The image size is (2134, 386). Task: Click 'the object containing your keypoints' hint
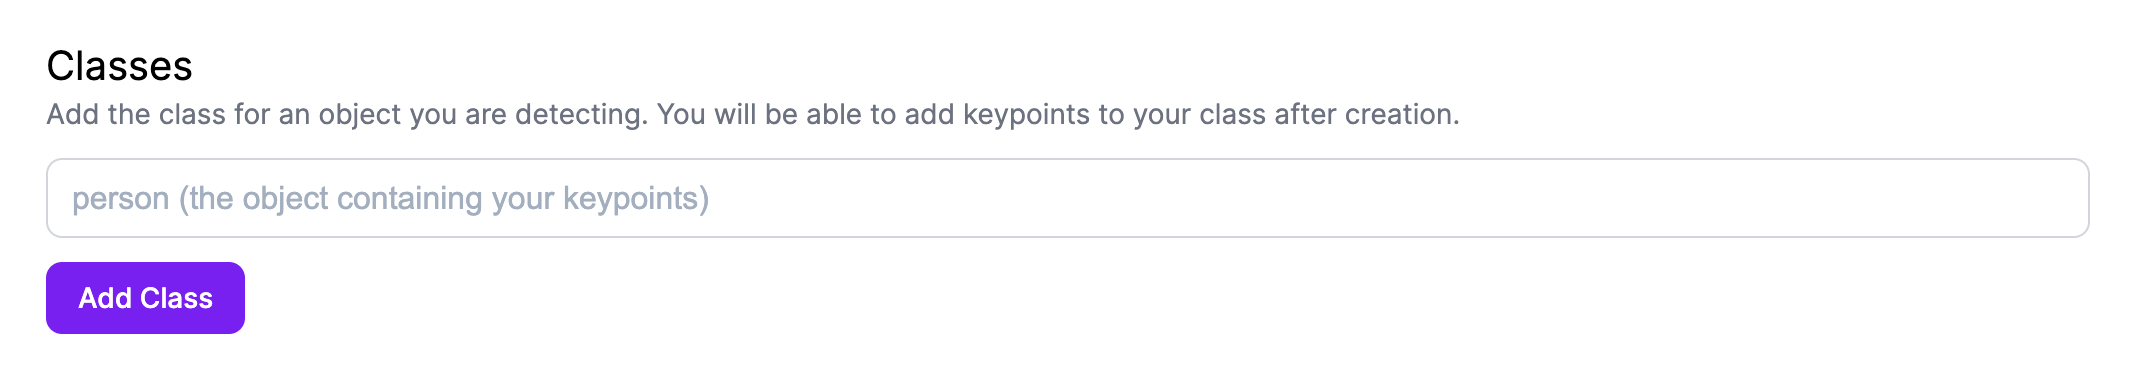pos(444,199)
